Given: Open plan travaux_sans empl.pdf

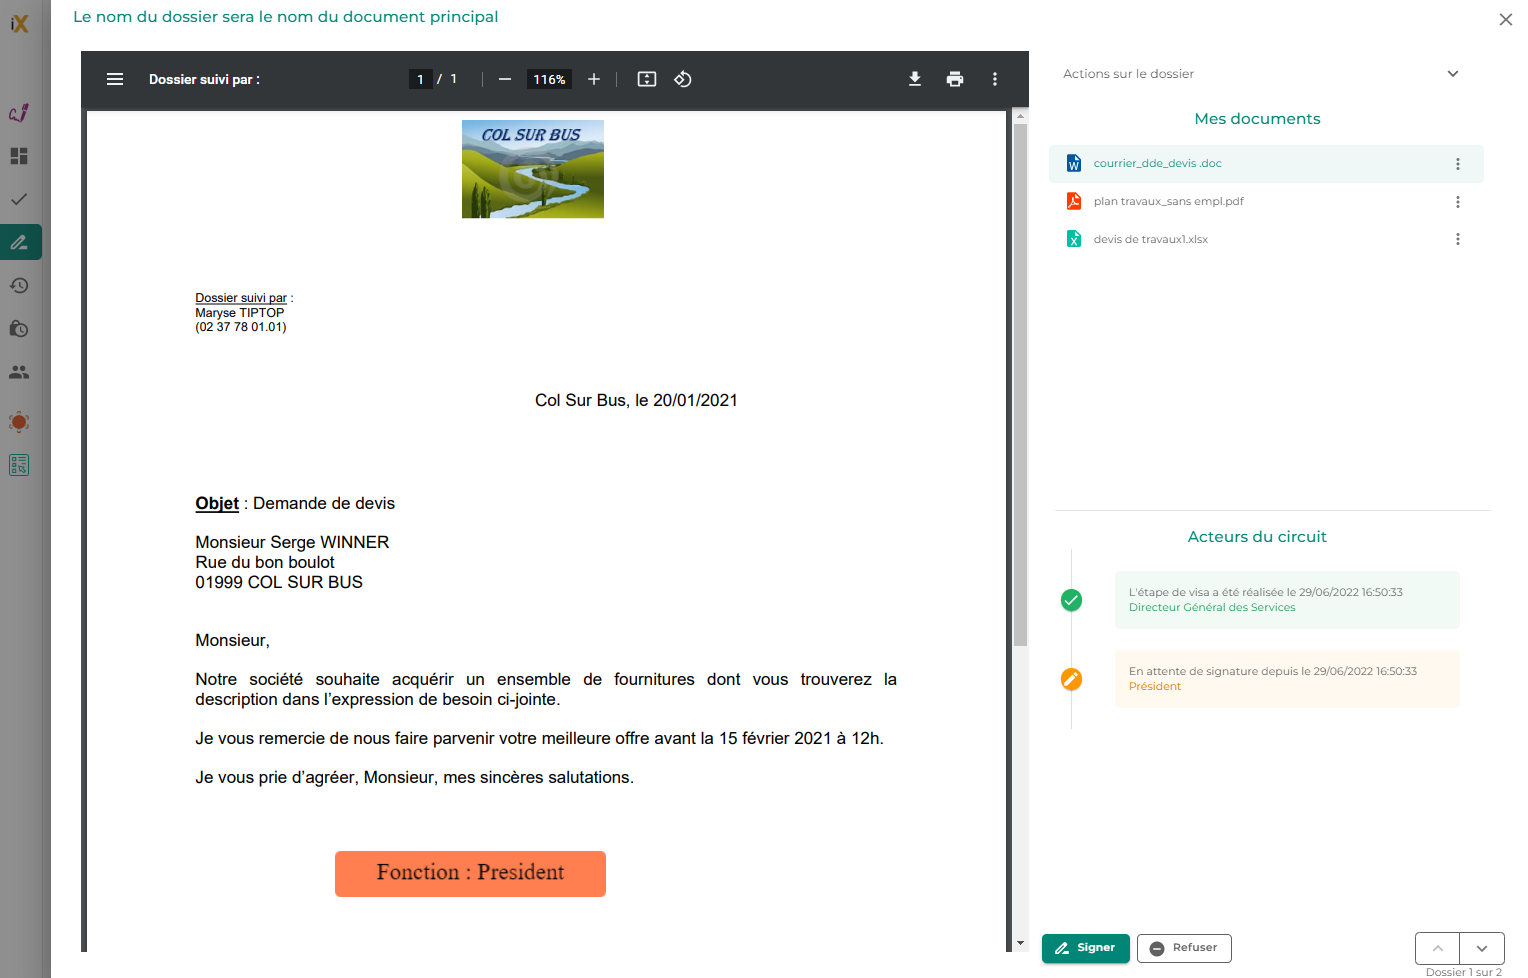Looking at the screenshot, I should pyautogui.click(x=1168, y=201).
